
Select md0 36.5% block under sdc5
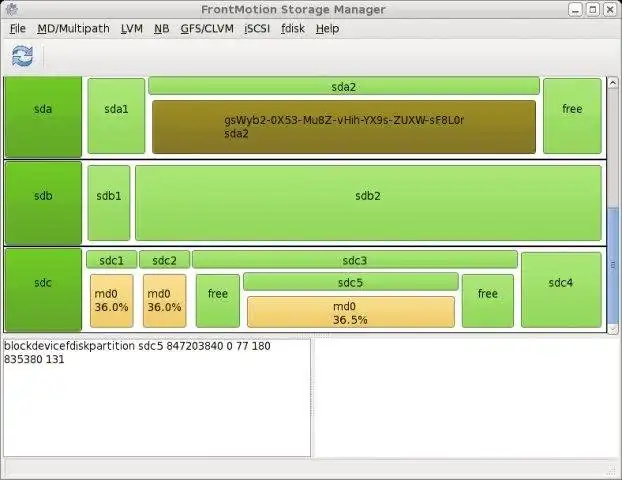[x=351, y=312]
